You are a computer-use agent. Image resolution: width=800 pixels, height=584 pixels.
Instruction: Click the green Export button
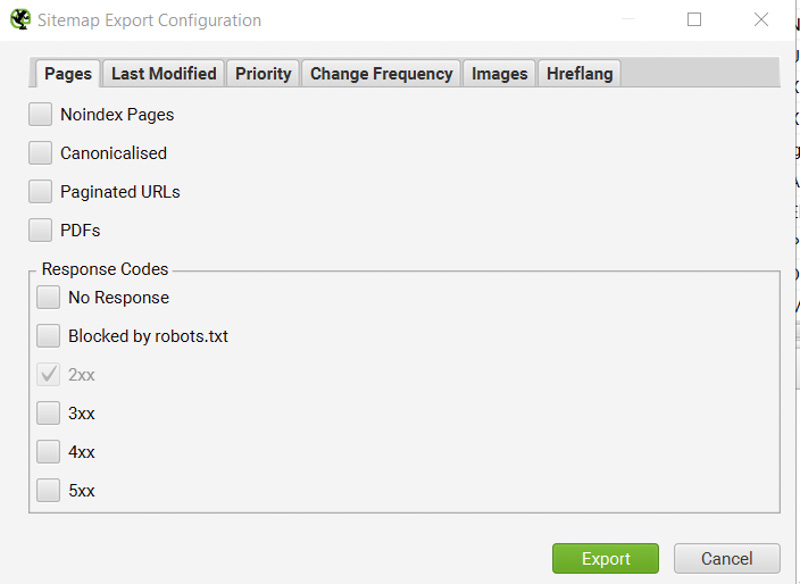(605, 559)
